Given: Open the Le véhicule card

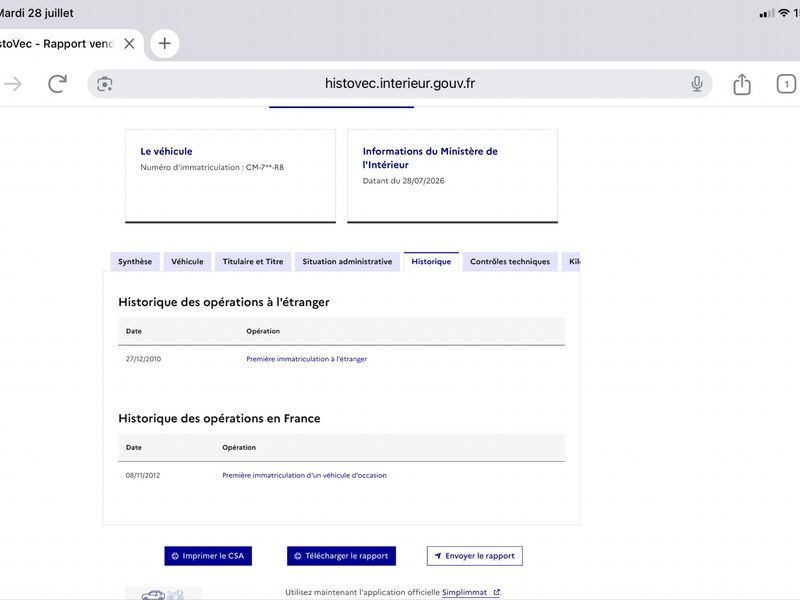Looking at the screenshot, I should [x=231, y=176].
